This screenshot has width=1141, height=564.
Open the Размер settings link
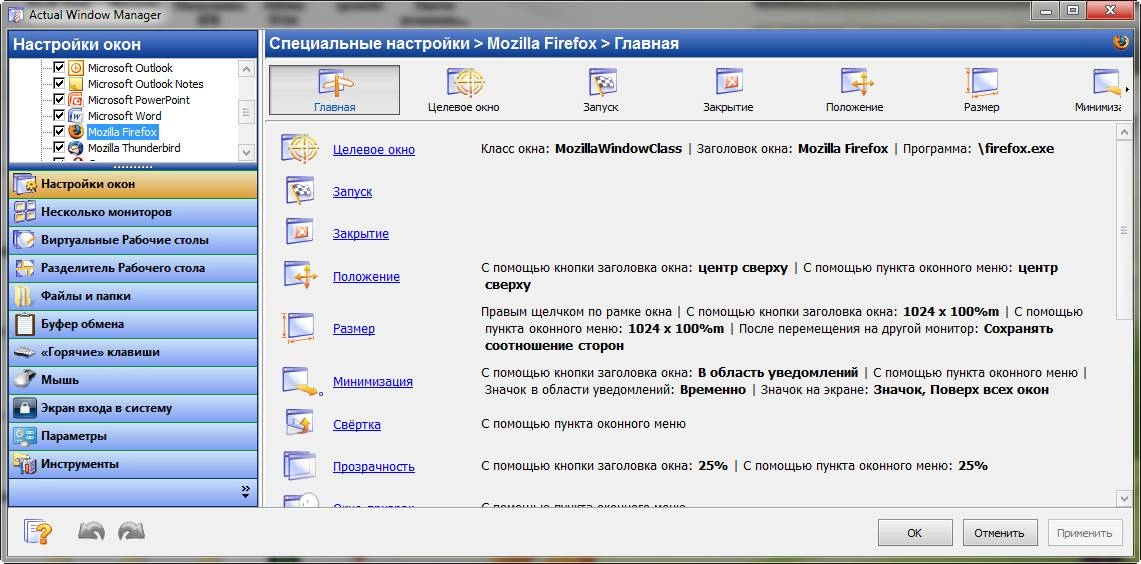[354, 328]
